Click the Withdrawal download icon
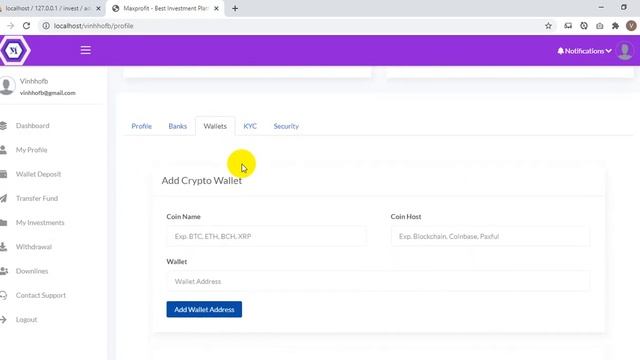 (x=4, y=247)
